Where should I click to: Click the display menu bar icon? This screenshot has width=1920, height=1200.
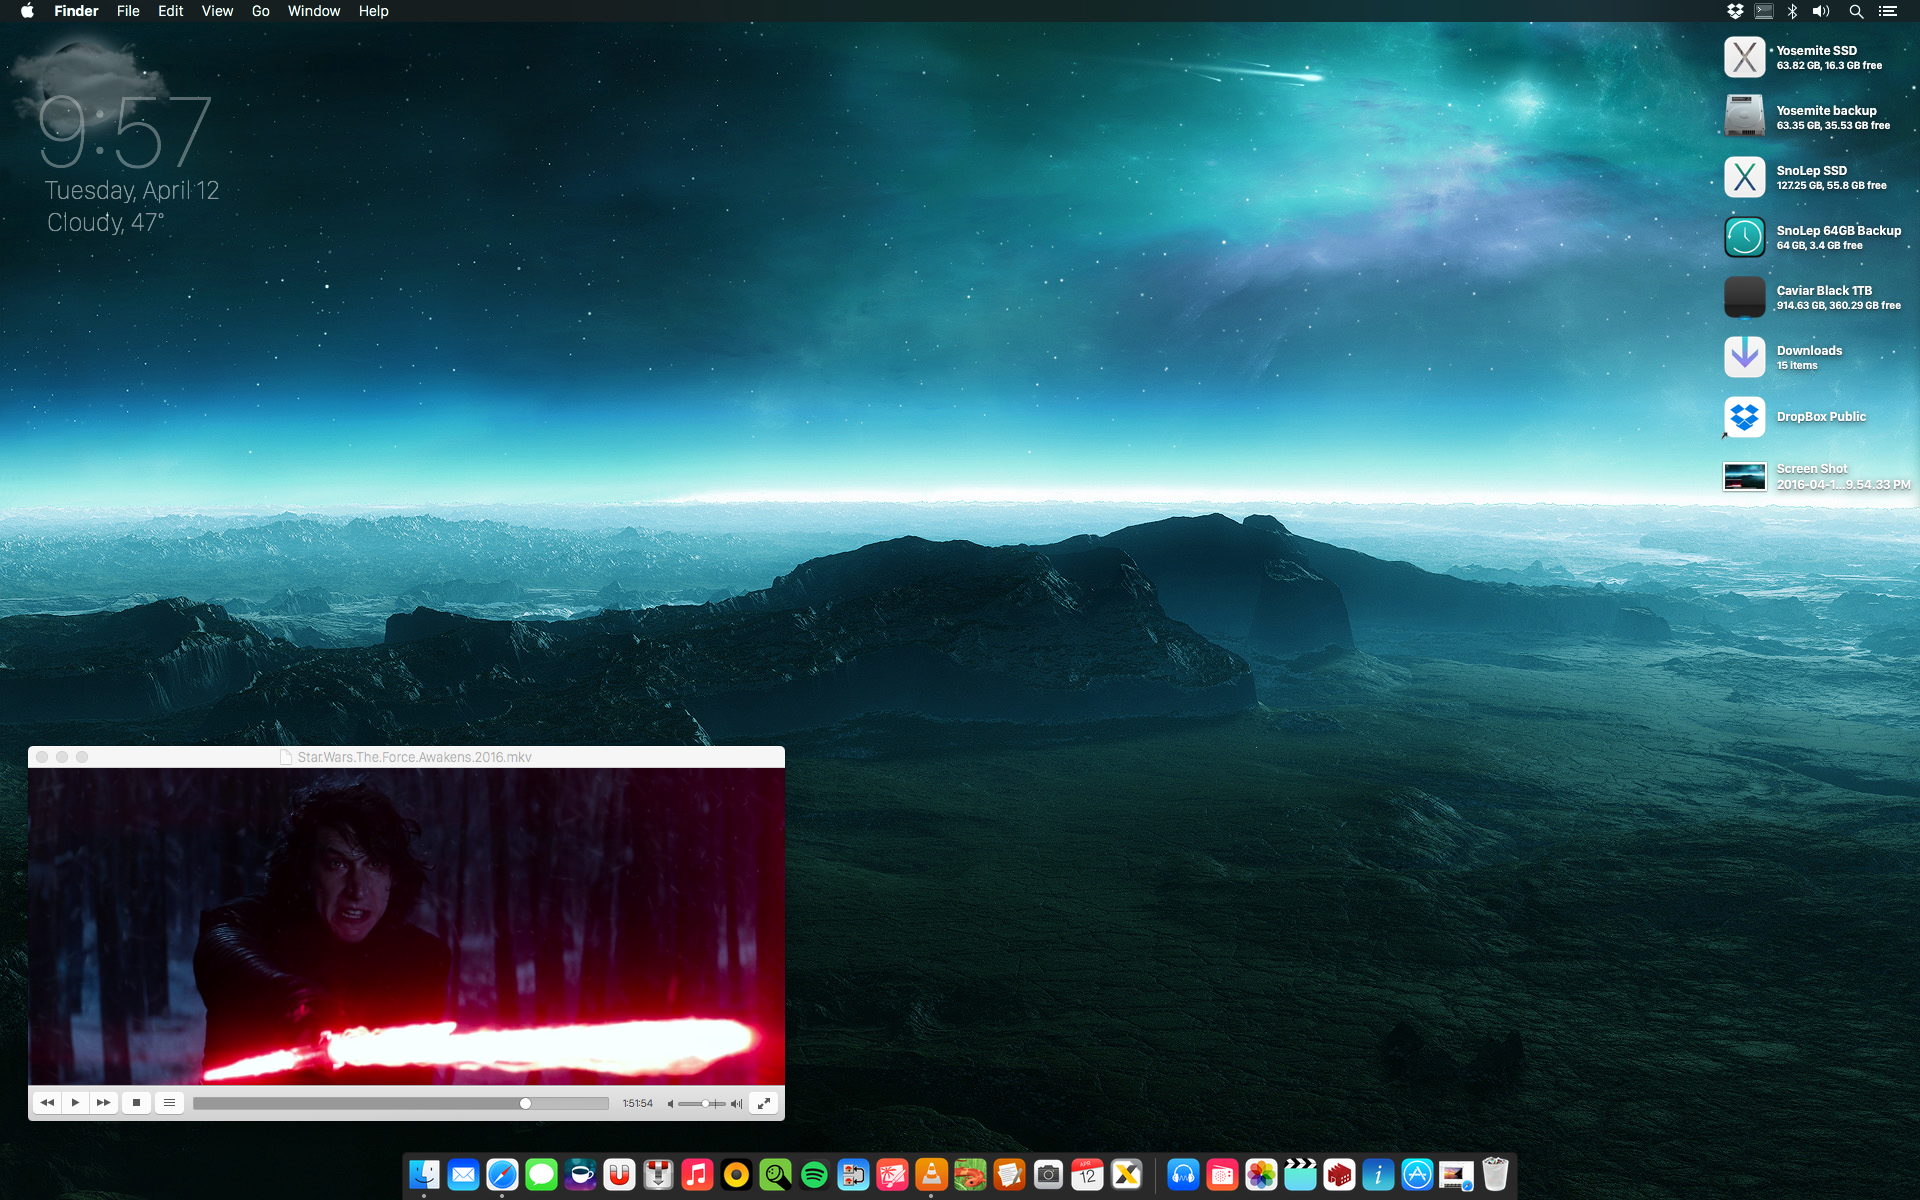[1764, 11]
